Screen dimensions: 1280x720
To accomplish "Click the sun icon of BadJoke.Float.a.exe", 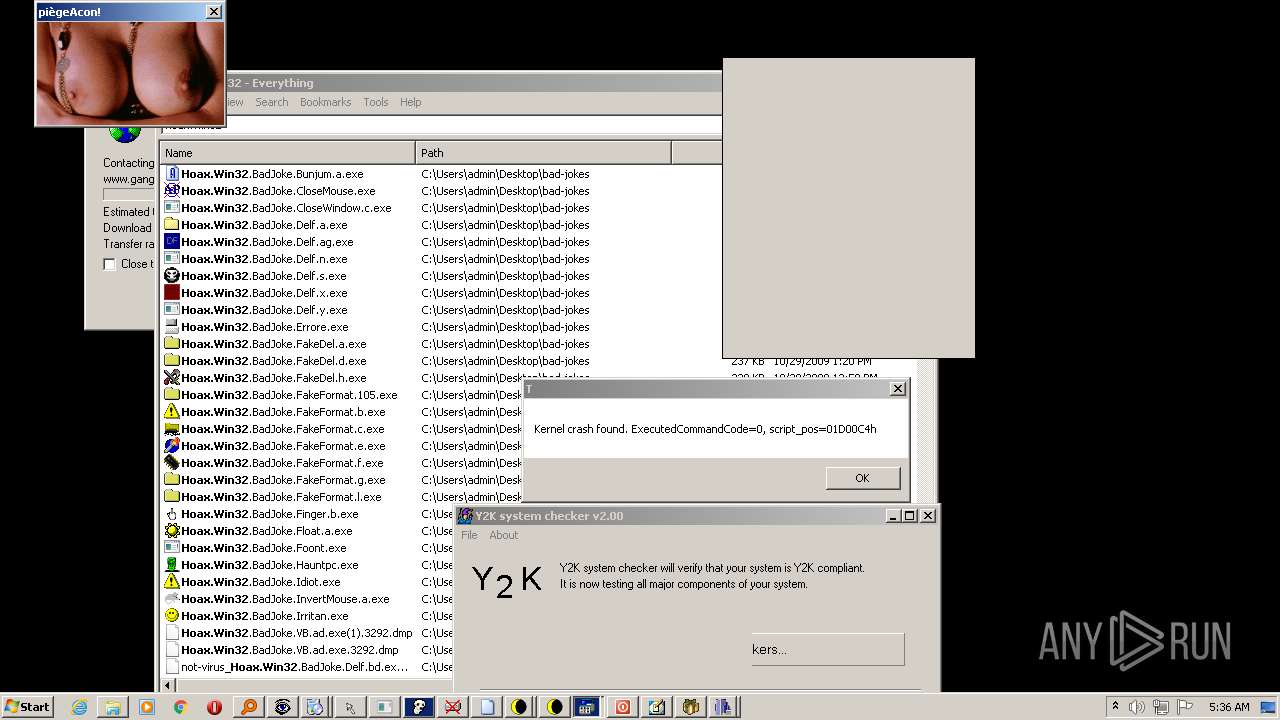I will point(172,531).
